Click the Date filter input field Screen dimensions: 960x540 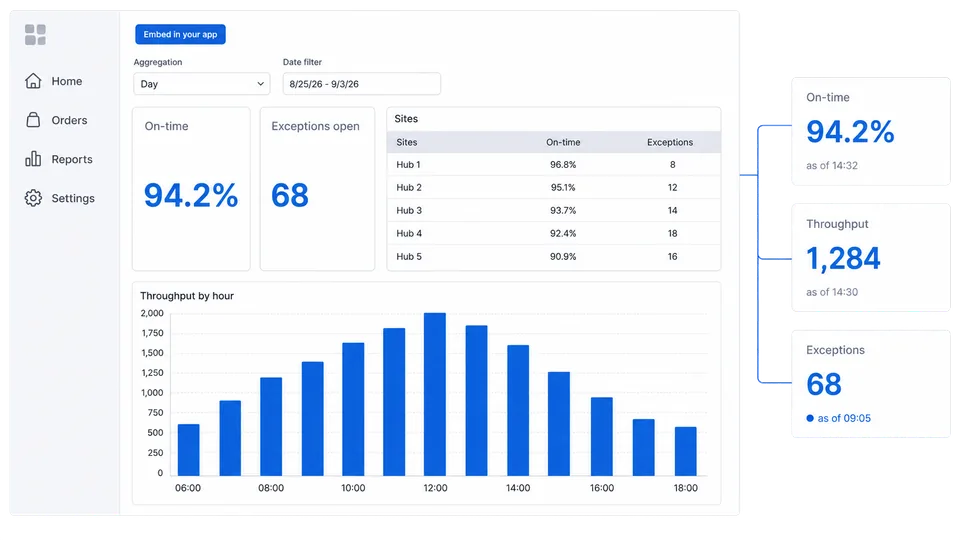pyautogui.click(x=361, y=84)
